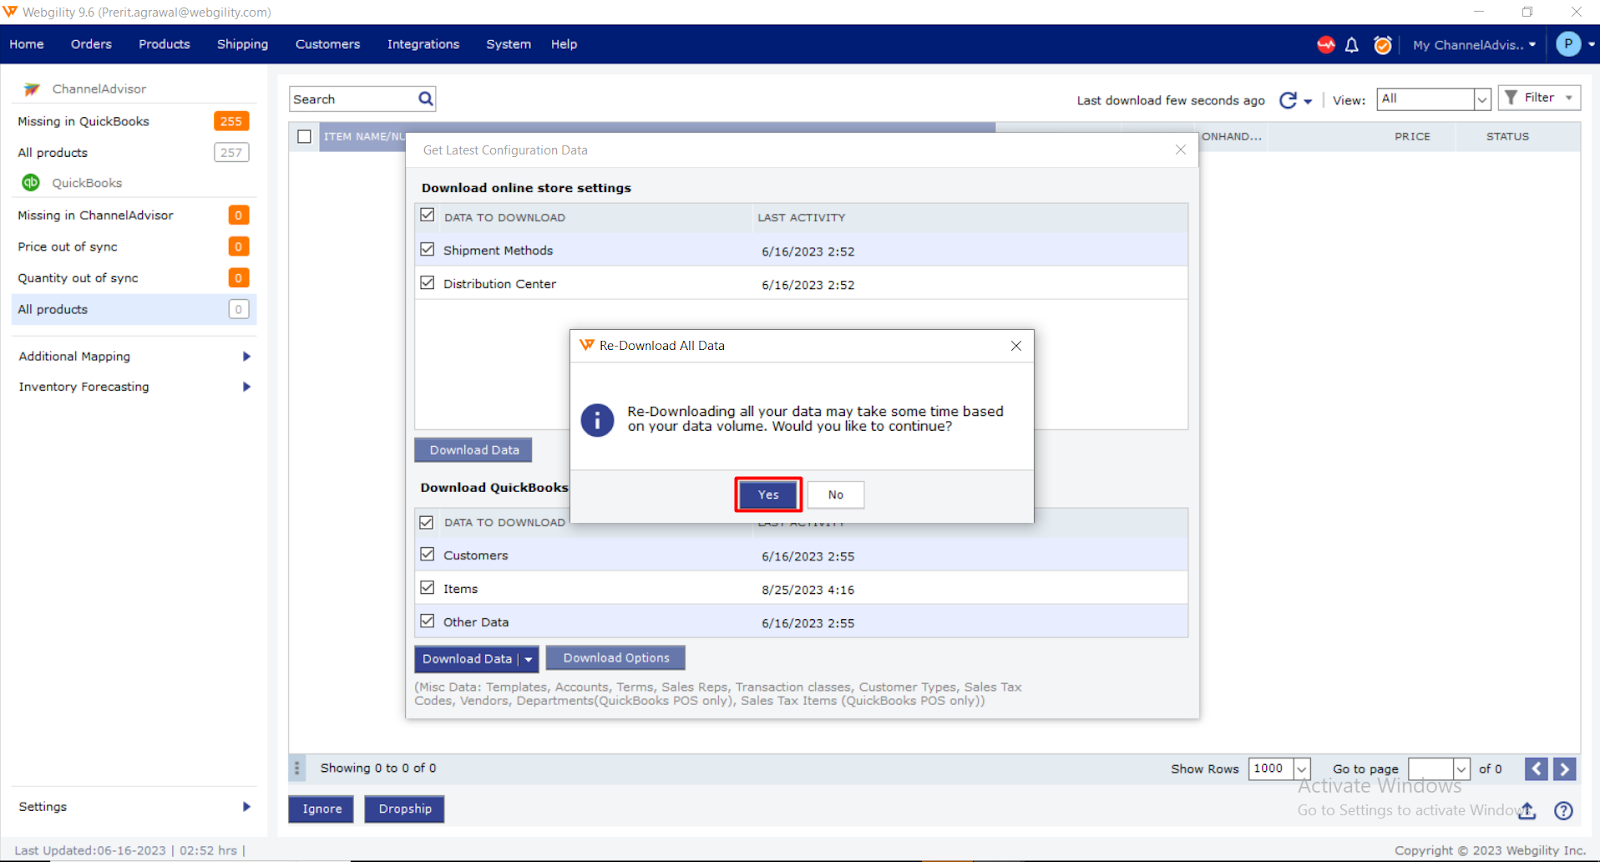Click the Ignore button
This screenshot has height=862, width=1600.
click(322, 809)
